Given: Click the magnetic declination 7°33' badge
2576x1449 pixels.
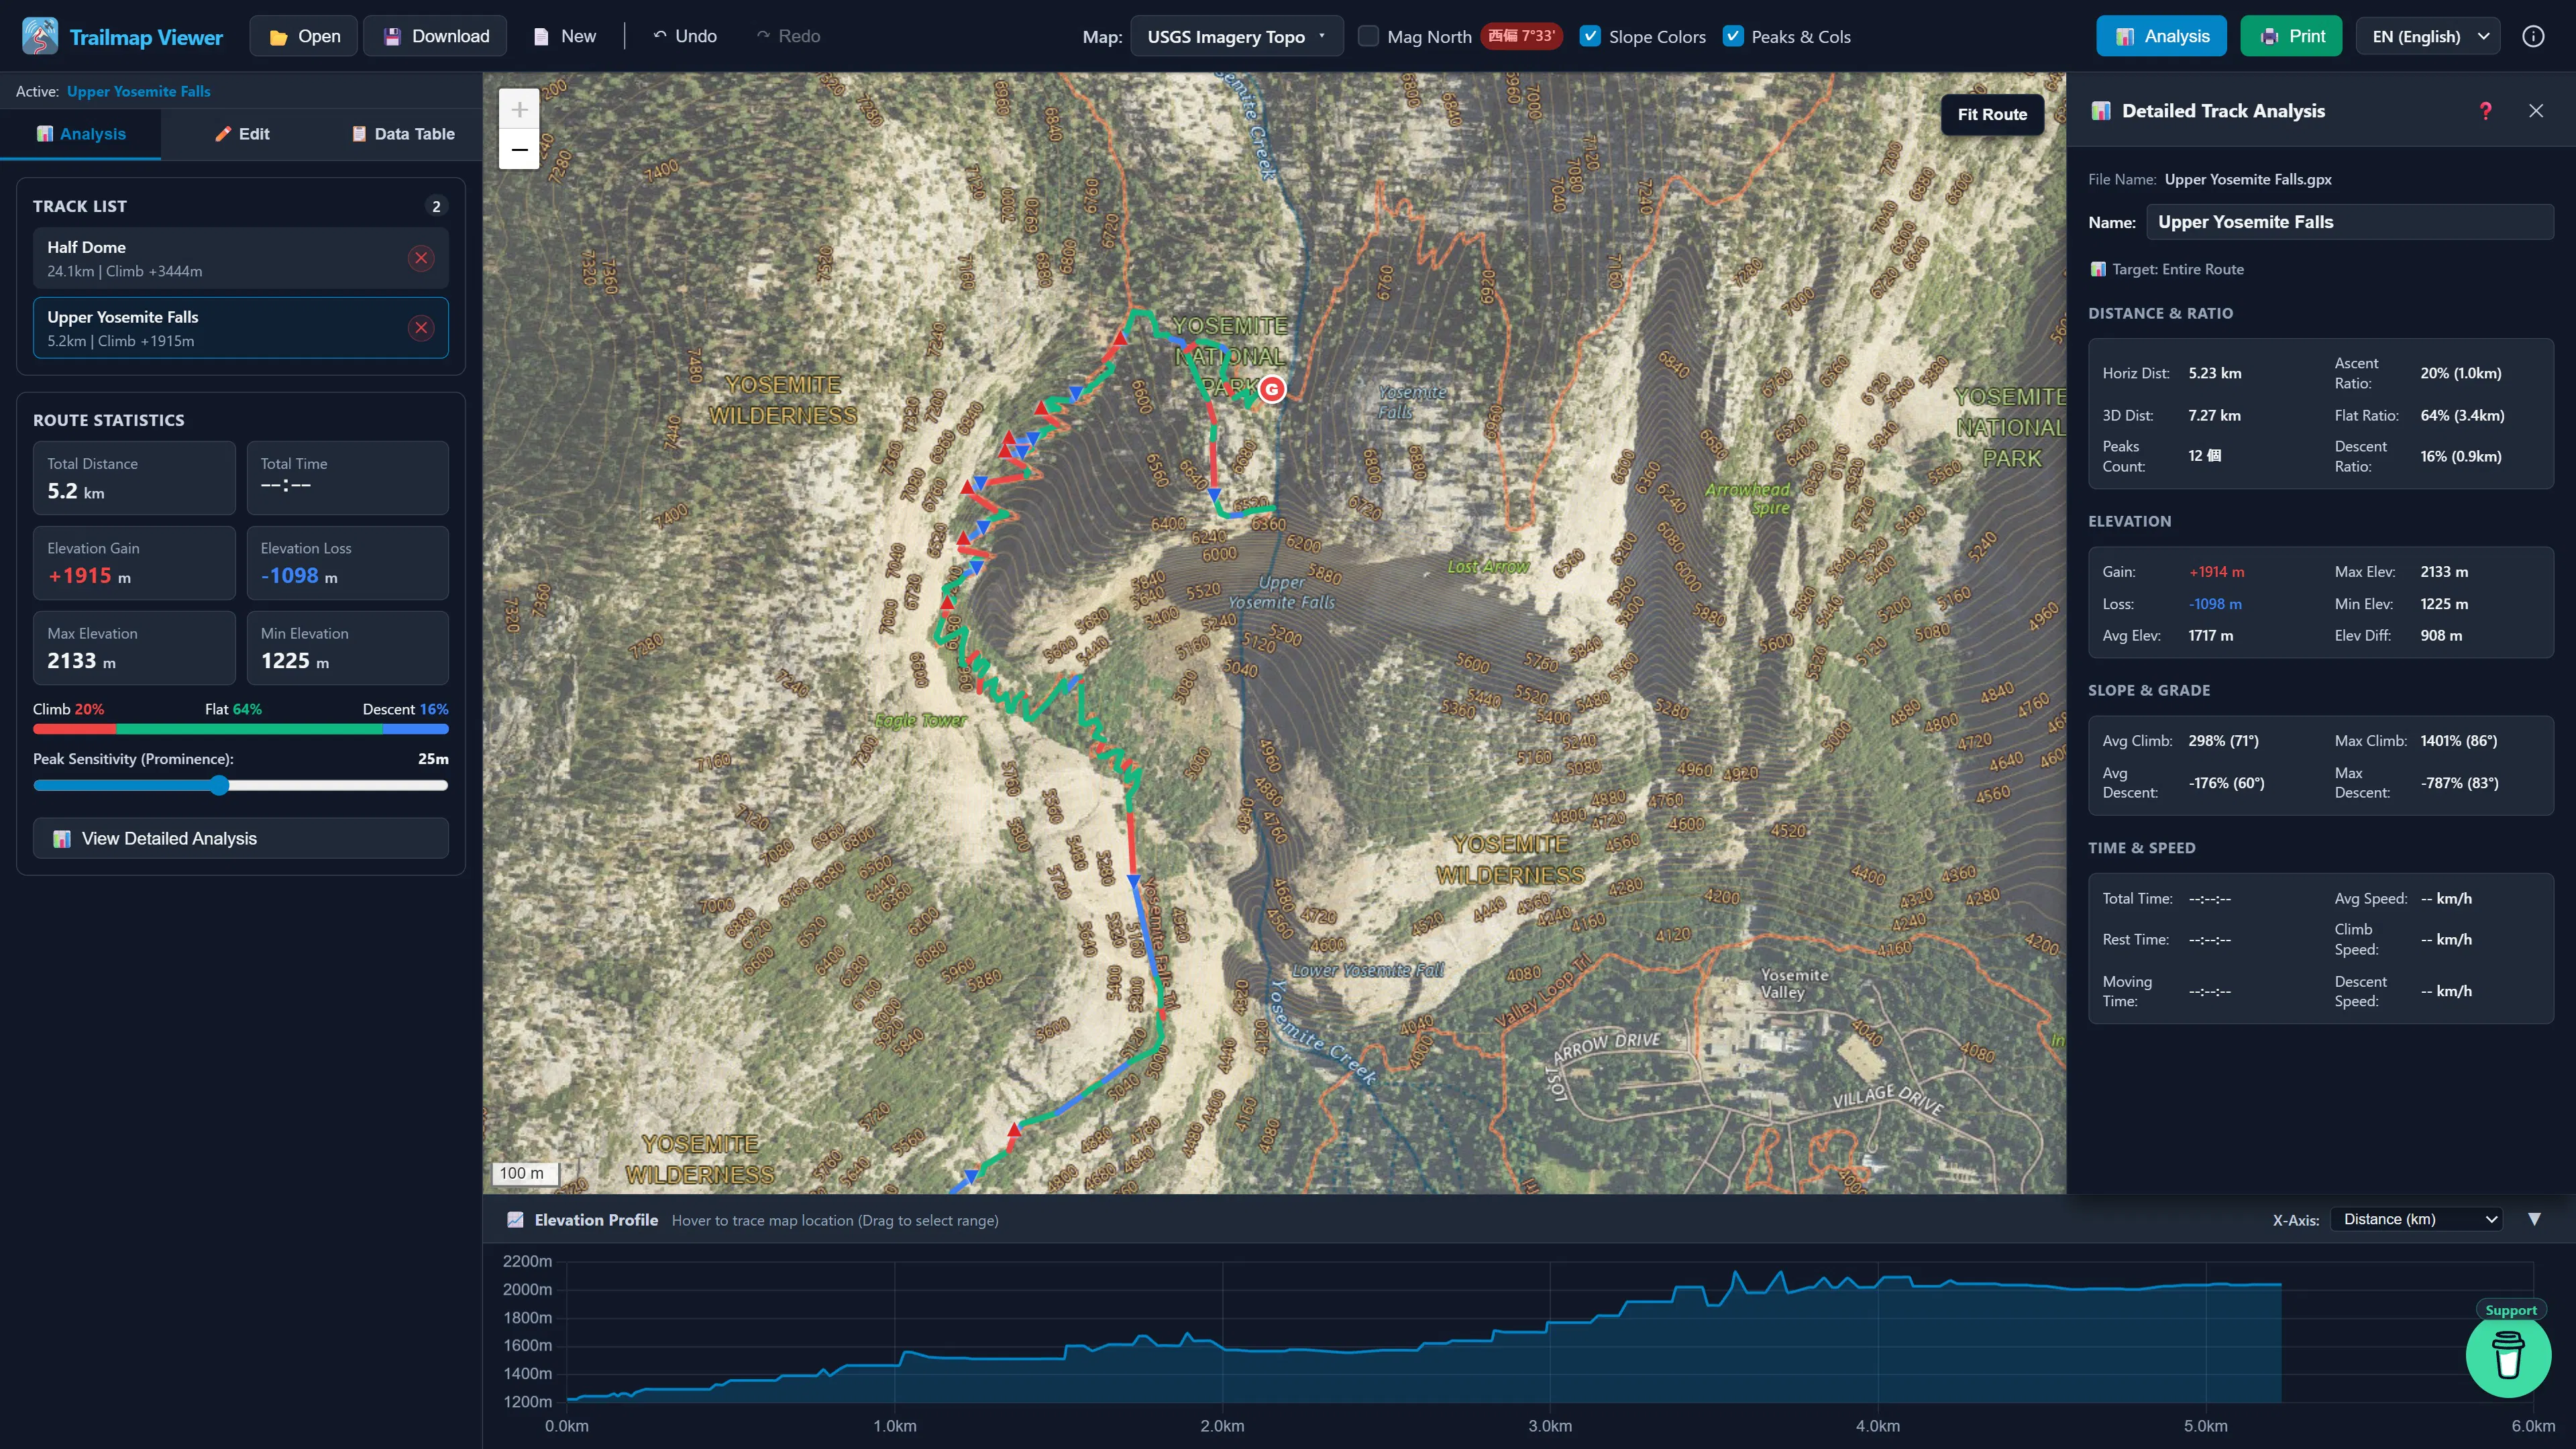Looking at the screenshot, I should (1521, 36).
